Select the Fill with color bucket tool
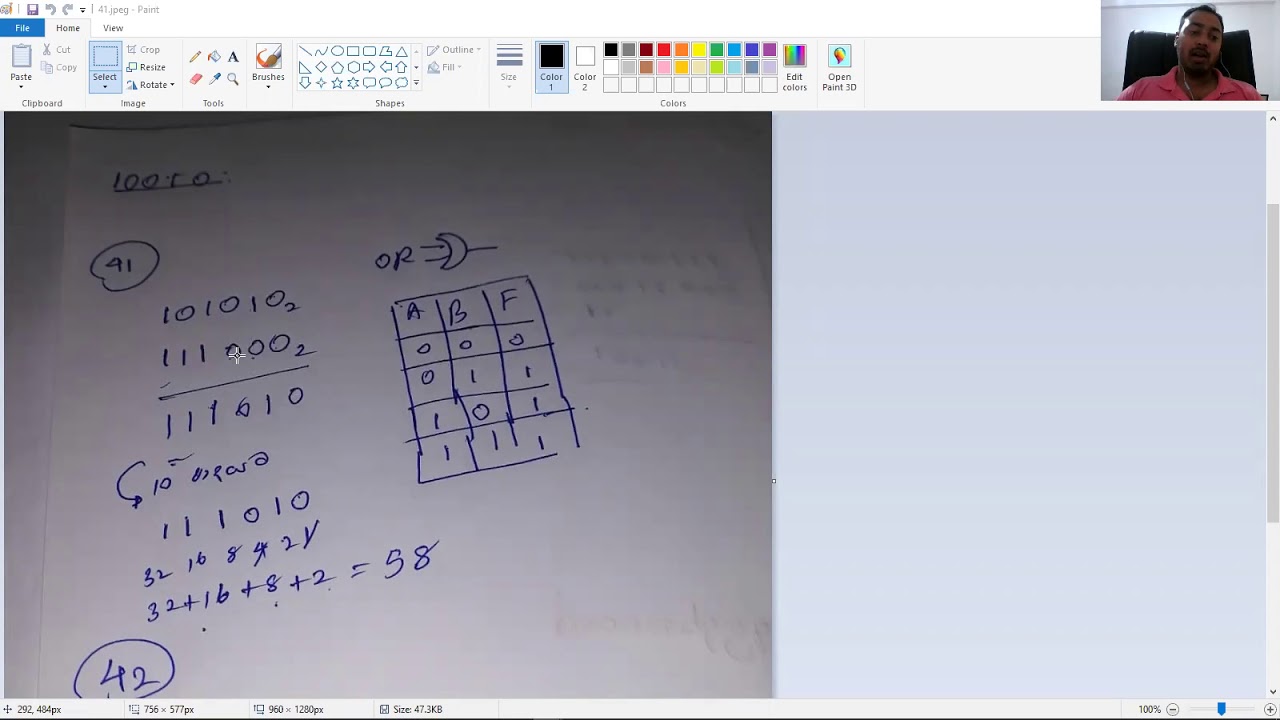This screenshot has height=720, width=1280. click(214, 57)
